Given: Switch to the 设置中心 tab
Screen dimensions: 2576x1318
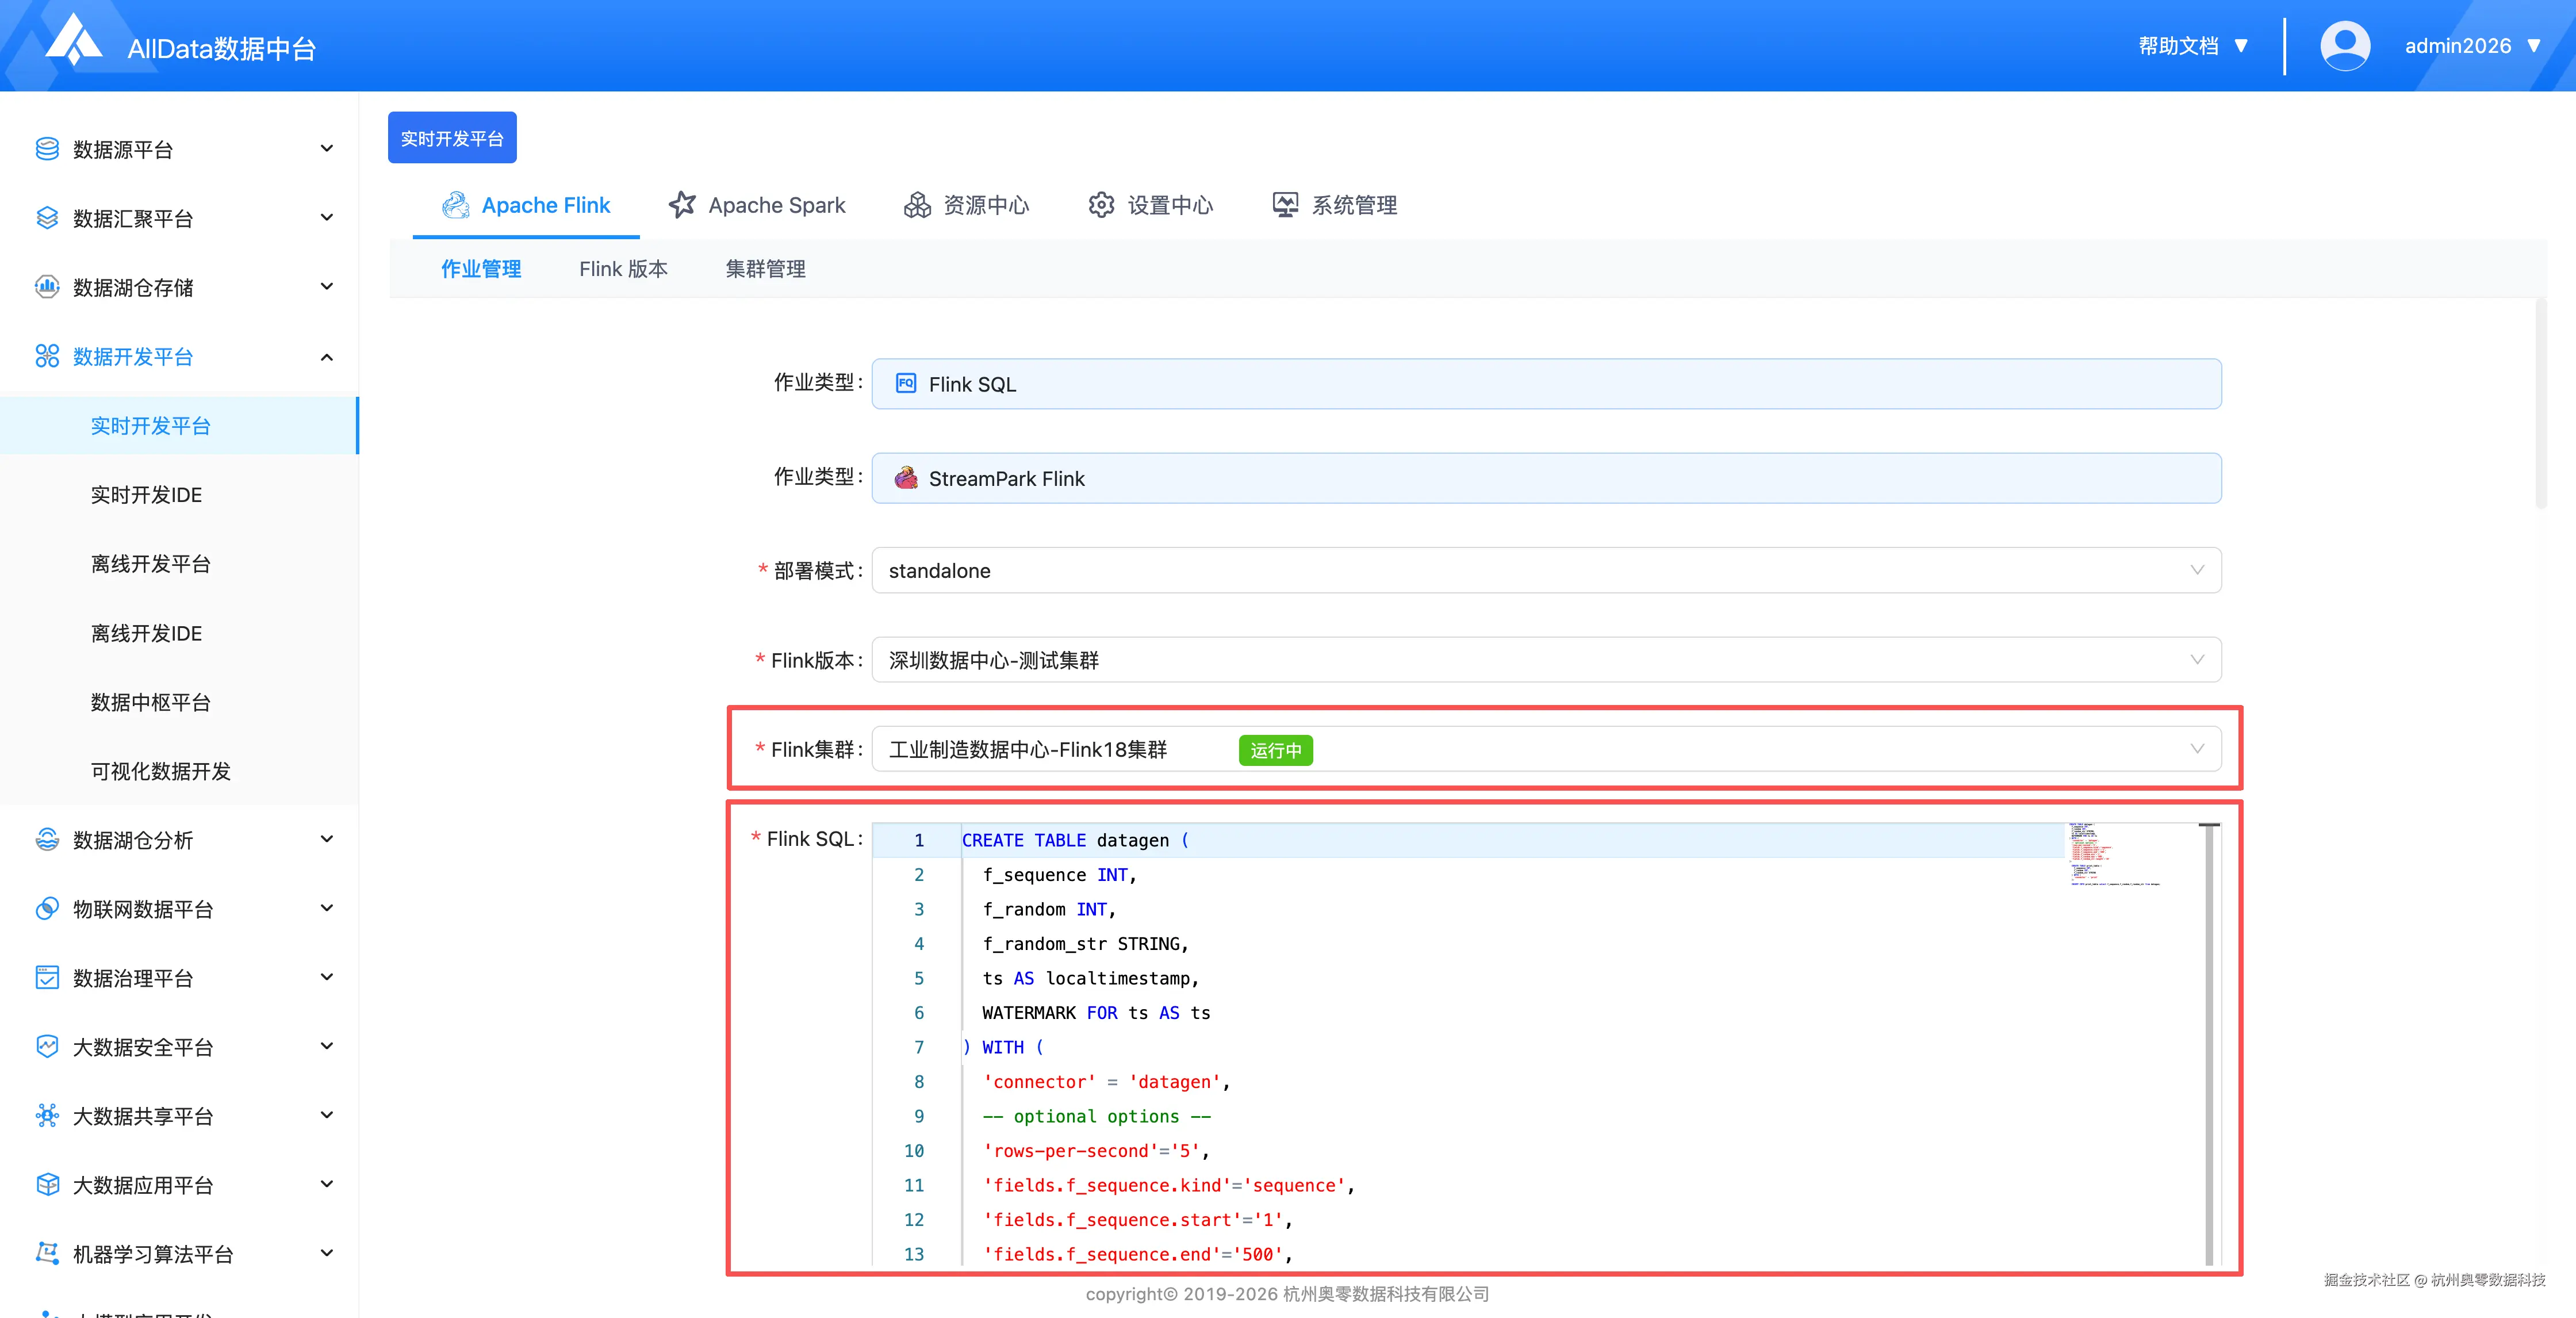Looking at the screenshot, I should (1151, 205).
